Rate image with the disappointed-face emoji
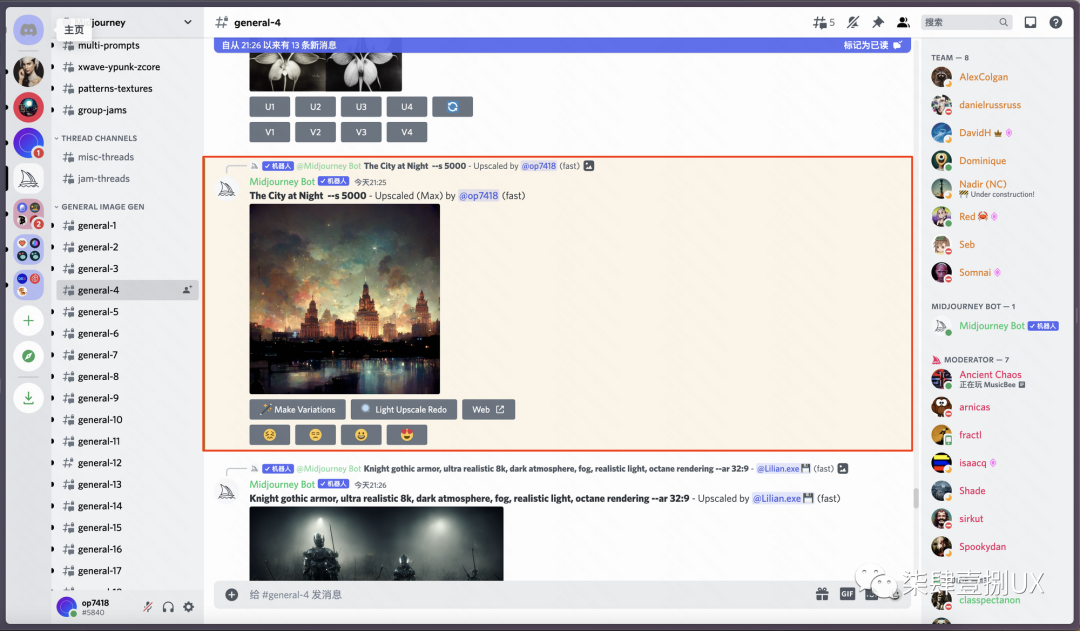Image resolution: width=1080 pixels, height=631 pixels. (x=315, y=435)
